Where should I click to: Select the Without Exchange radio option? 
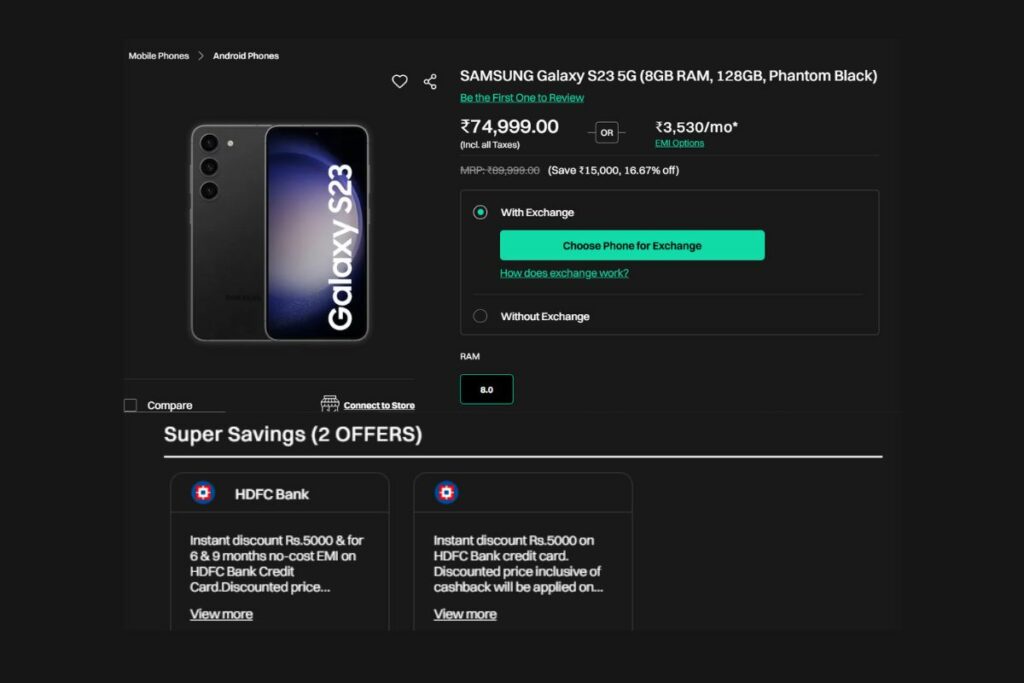pos(480,316)
